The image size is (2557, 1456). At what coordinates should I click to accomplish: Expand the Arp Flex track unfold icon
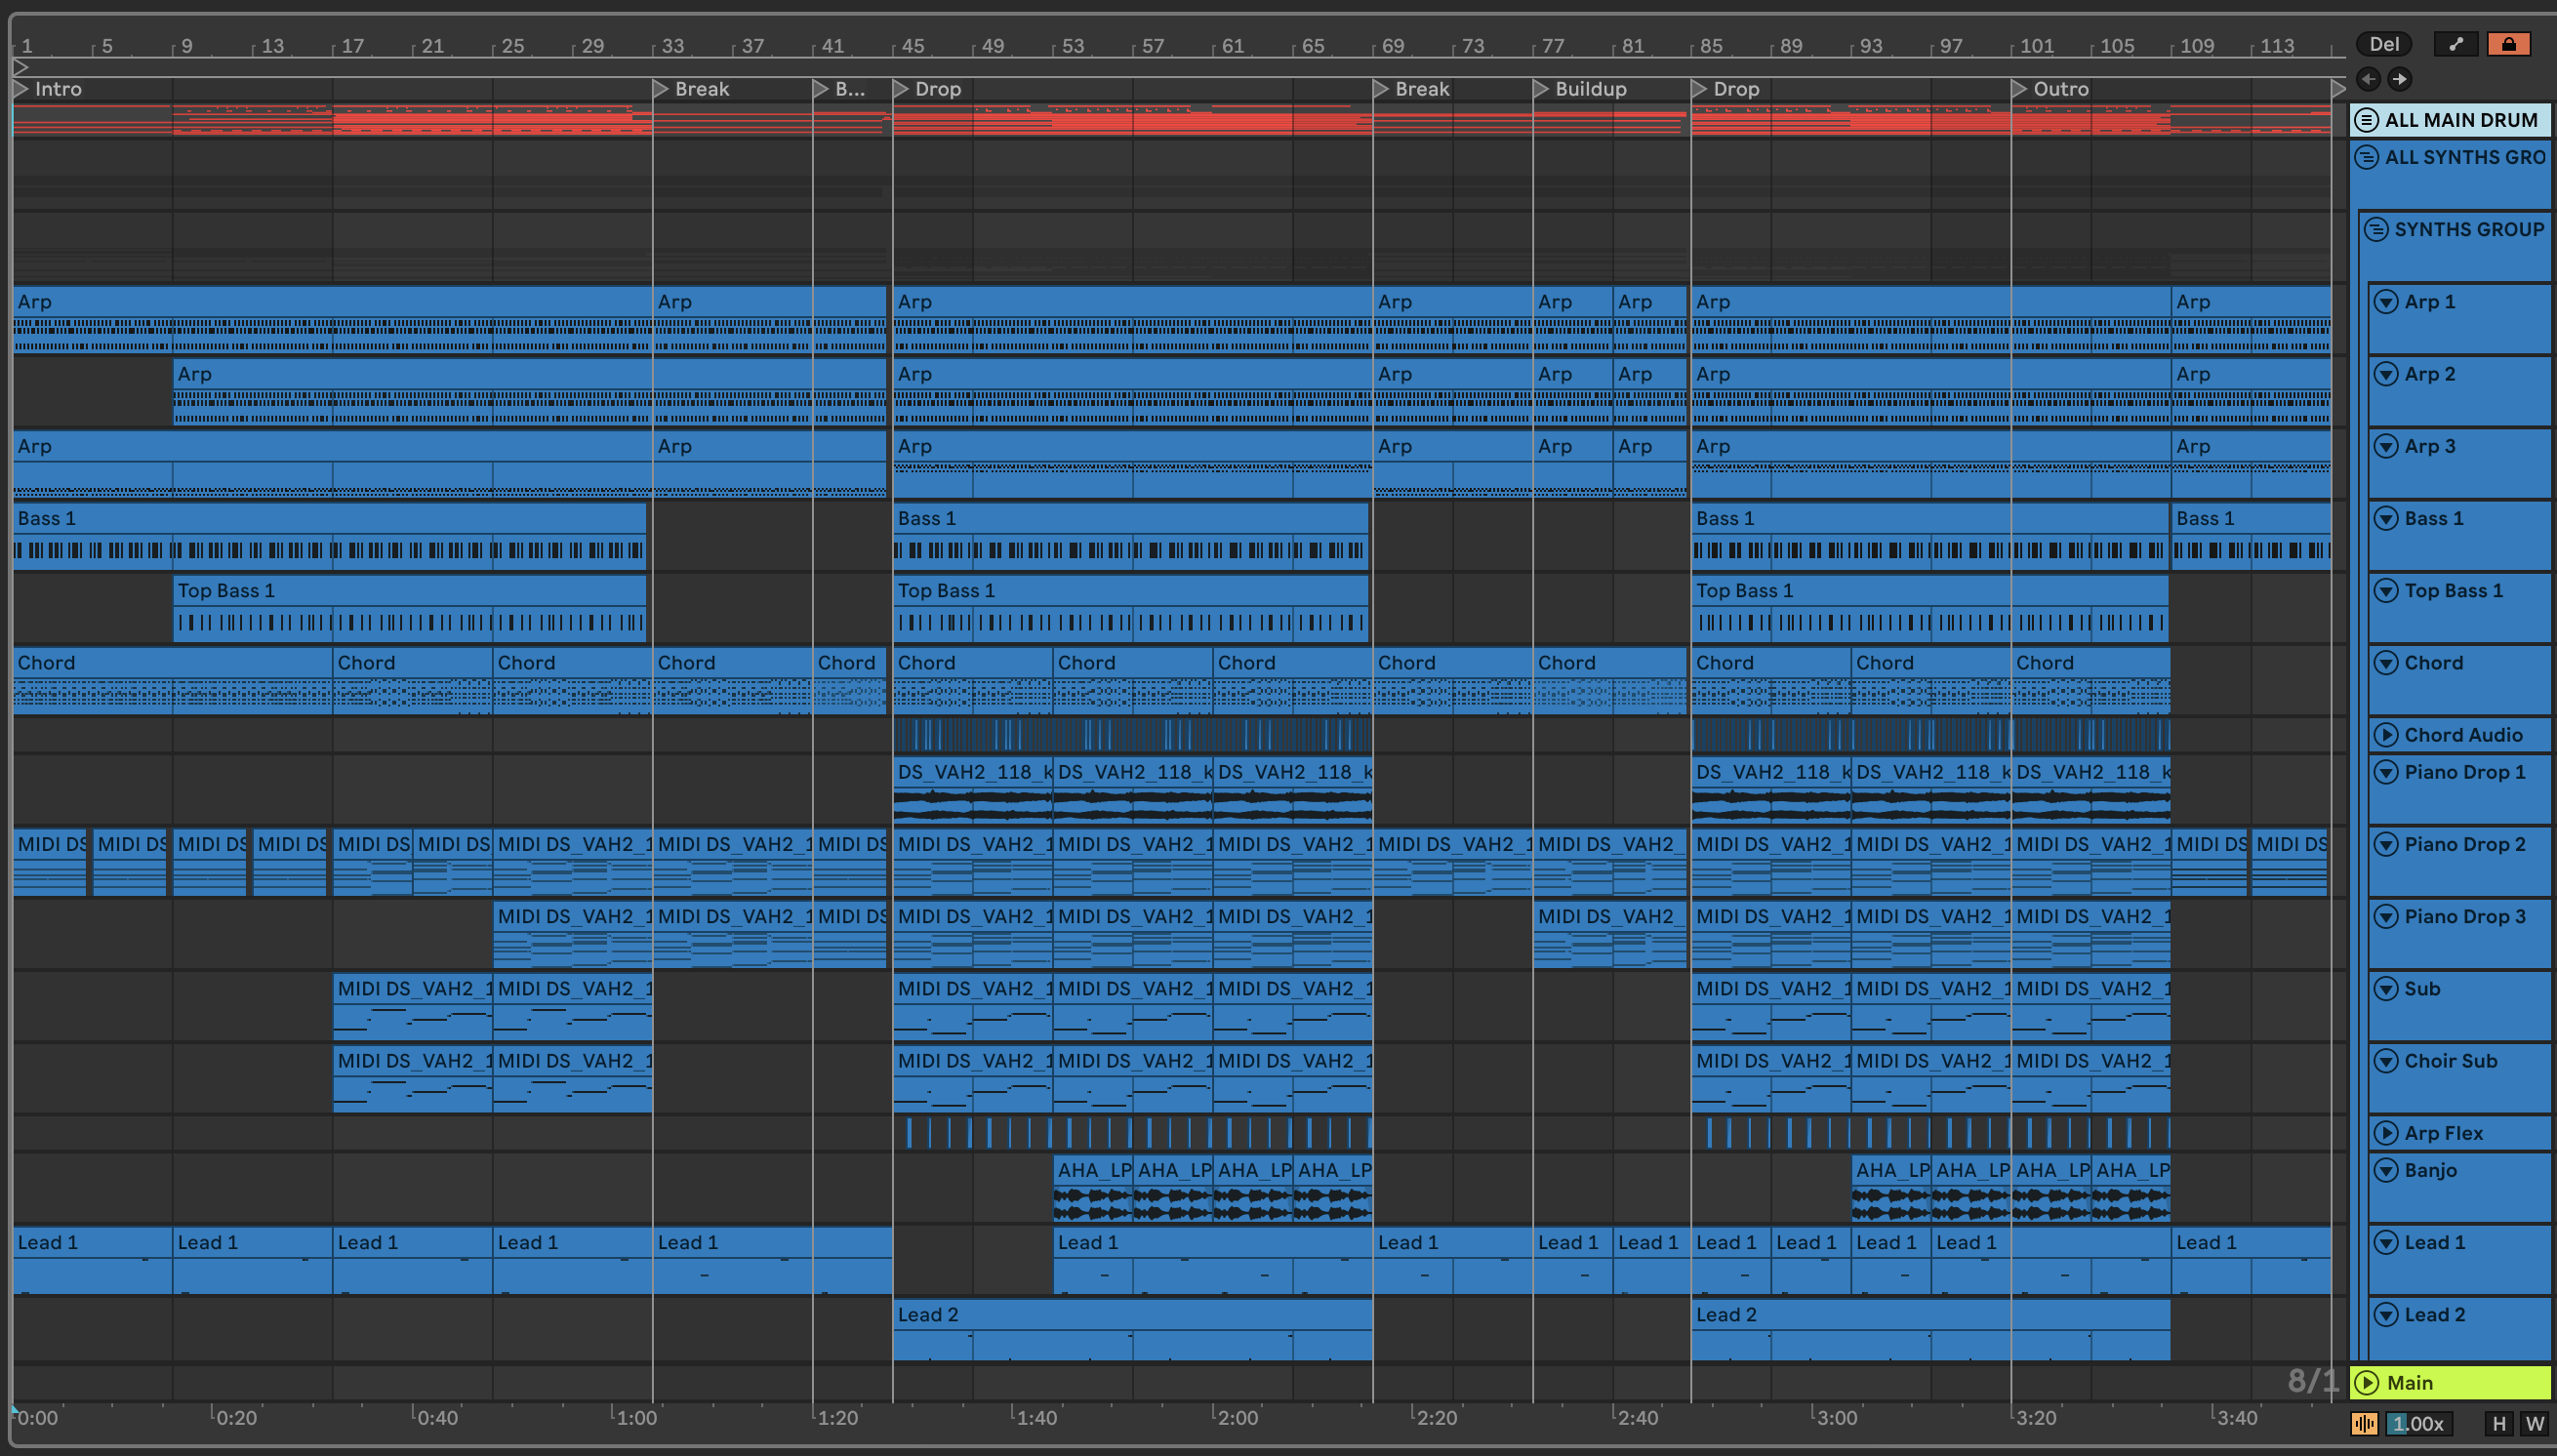coord(2386,1133)
